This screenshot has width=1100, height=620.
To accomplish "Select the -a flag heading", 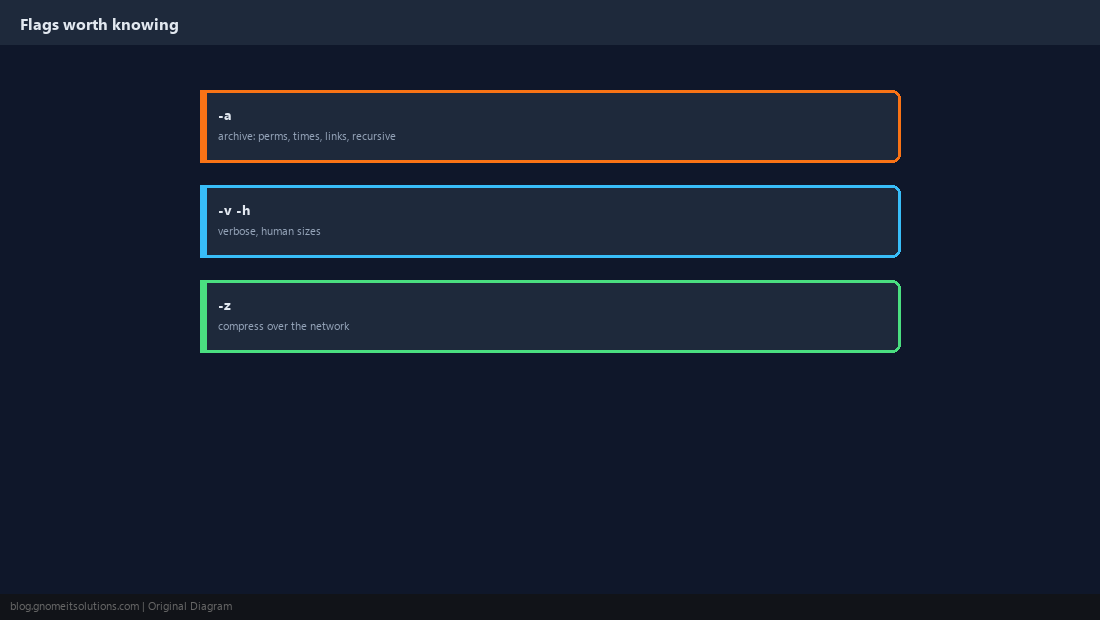I will point(224,116).
